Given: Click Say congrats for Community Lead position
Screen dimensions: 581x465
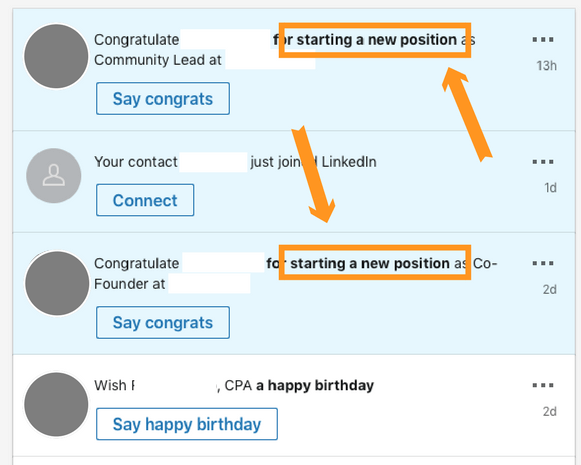Looking at the screenshot, I should click(163, 99).
